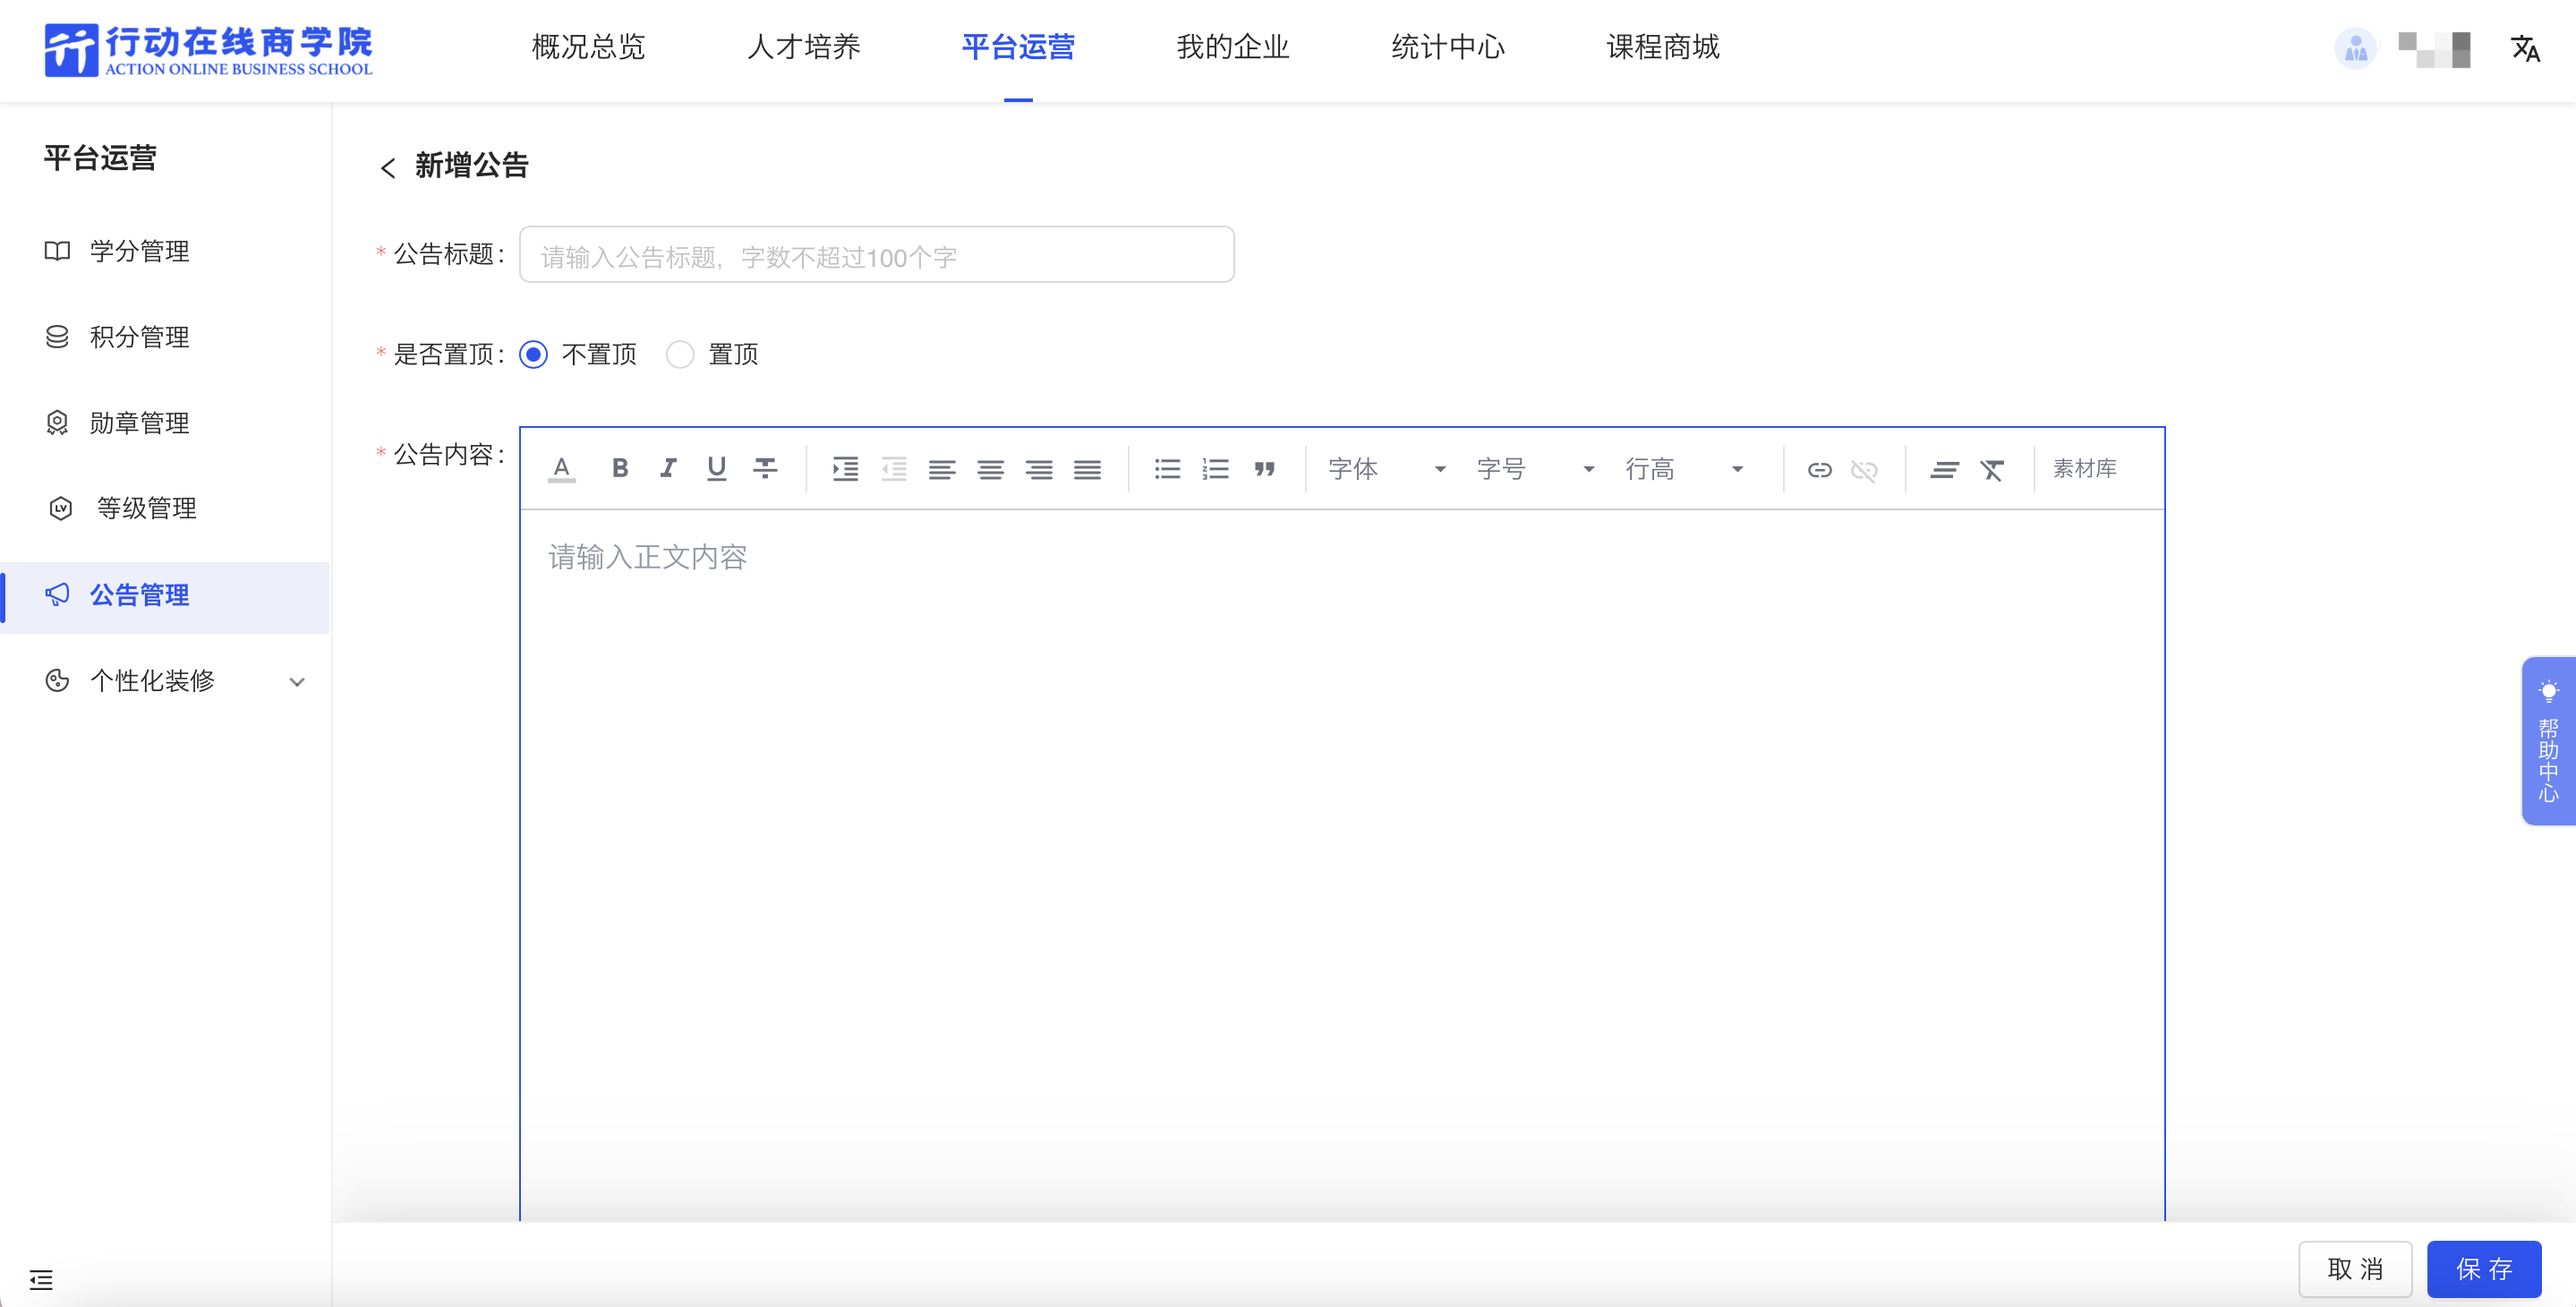
Task: Insert horizontal rule icon
Action: (x=1945, y=470)
